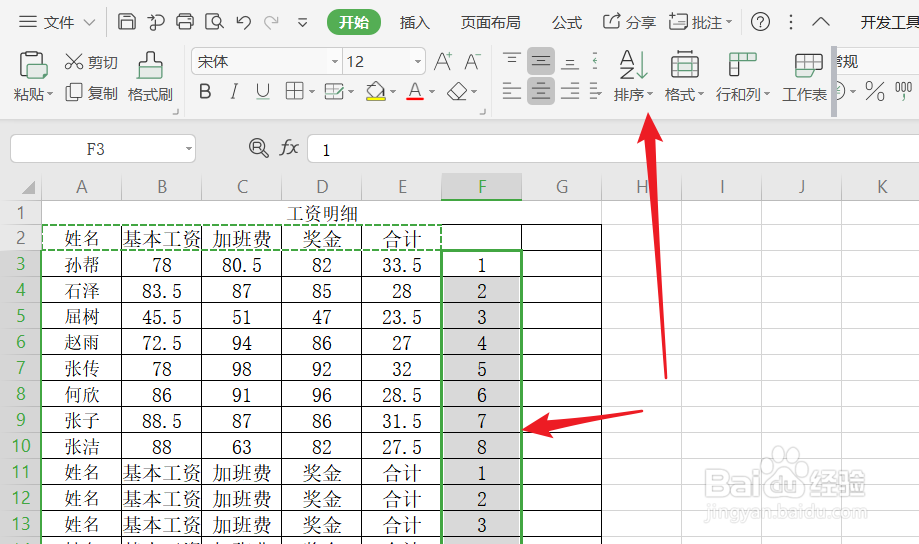This screenshot has width=919, height=544.
Task: Open the Name Box F3 dropdown
Action: pyautogui.click(x=189, y=149)
